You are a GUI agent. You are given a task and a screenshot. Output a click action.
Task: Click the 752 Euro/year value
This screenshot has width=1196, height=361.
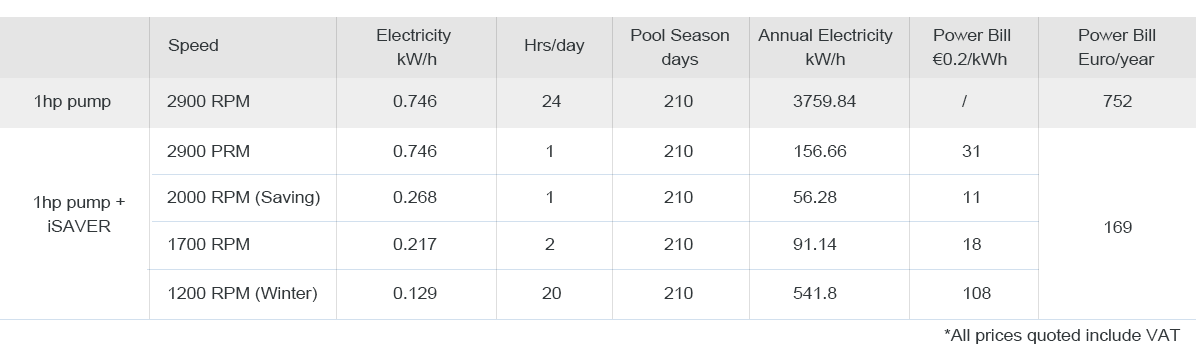click(1117, 102)
